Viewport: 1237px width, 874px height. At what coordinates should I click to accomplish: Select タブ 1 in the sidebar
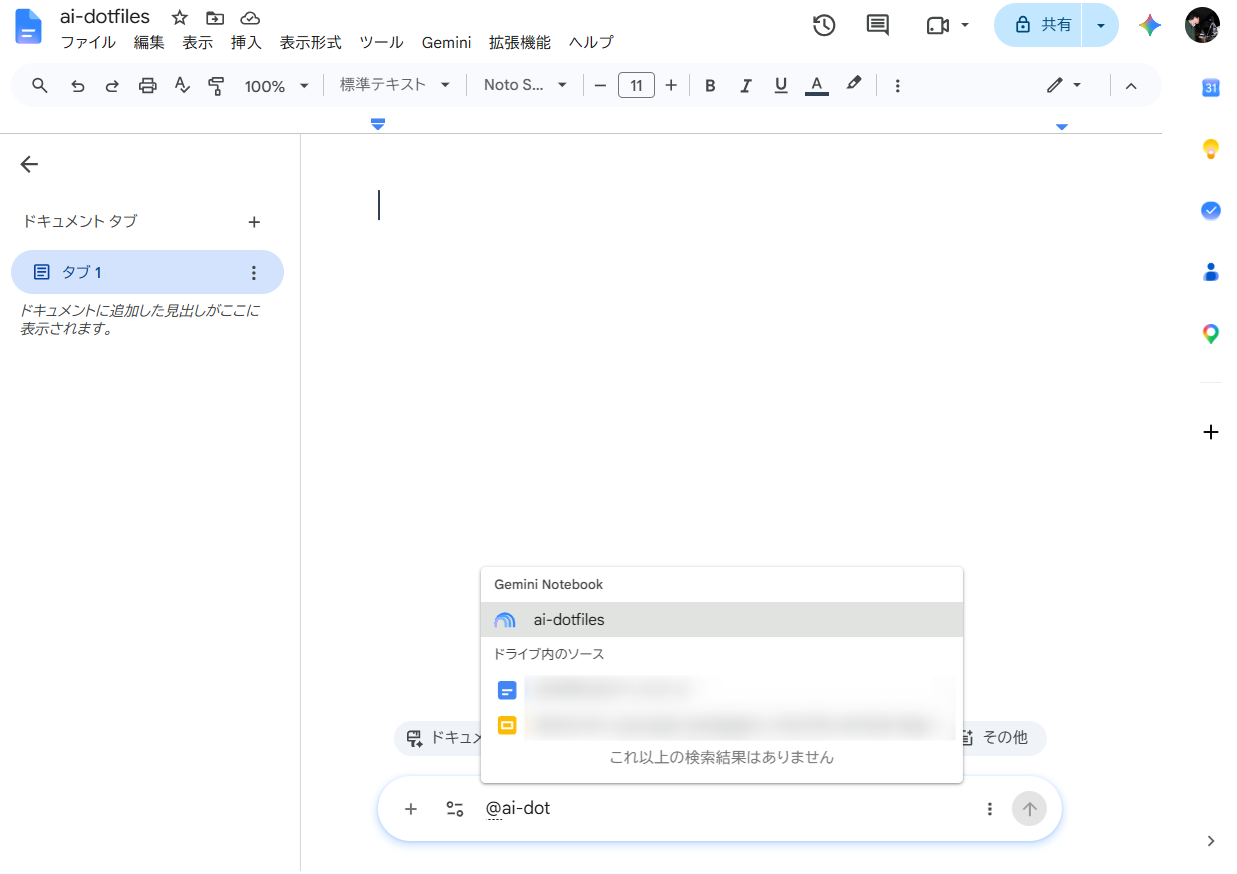[x=147, y=272]
